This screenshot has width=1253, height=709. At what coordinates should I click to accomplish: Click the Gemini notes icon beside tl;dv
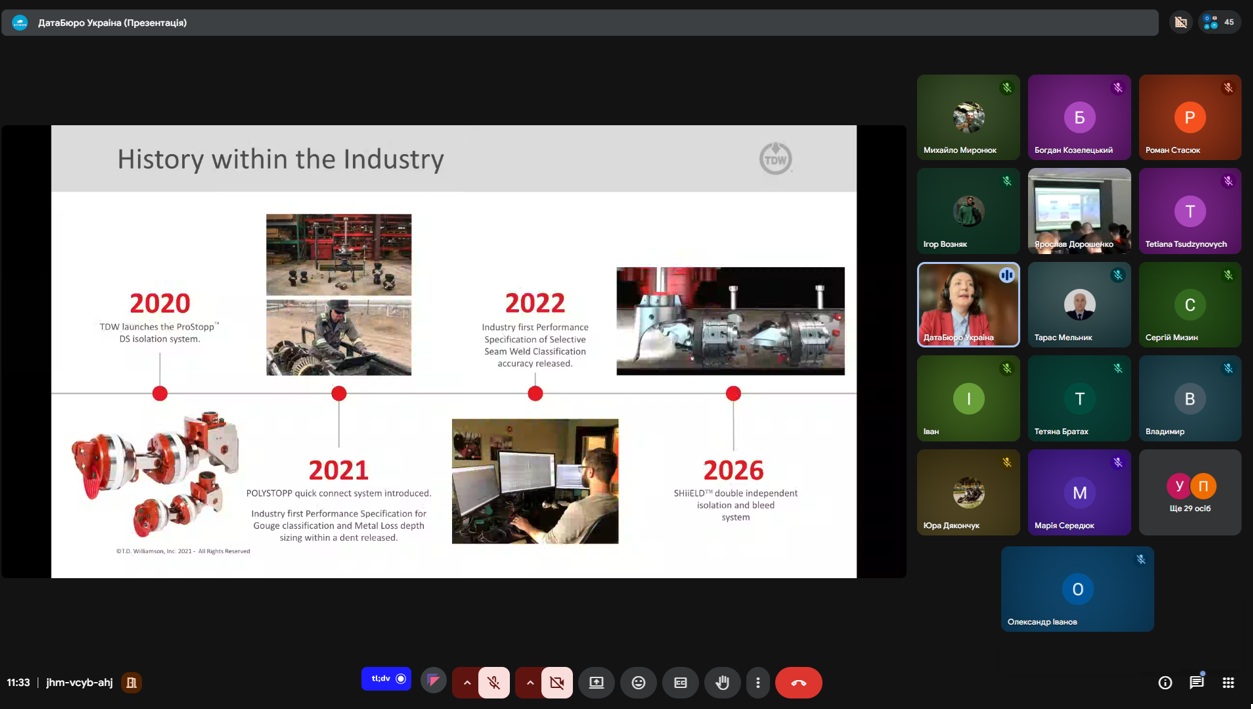(433, 681)
